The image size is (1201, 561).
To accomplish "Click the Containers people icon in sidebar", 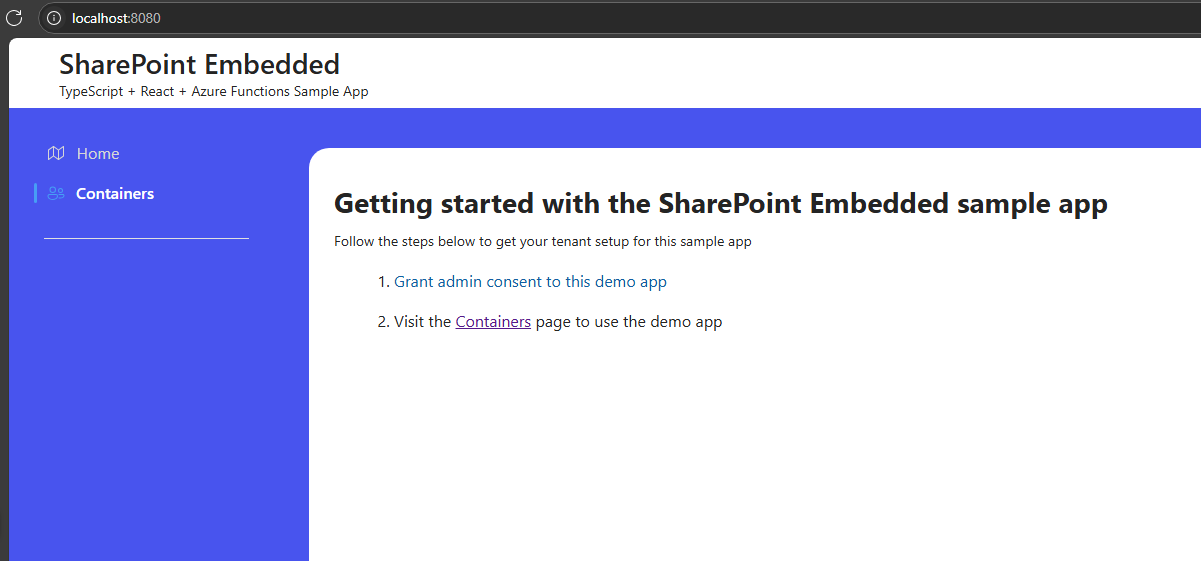I will (x=56, y=193).
